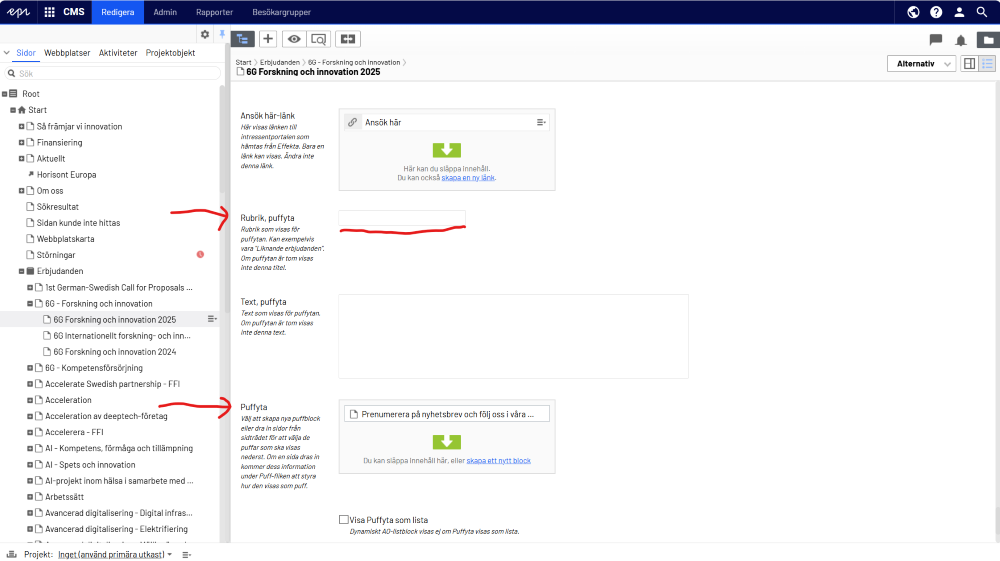Click the Rubrik, puffyta text field

(x=402, y=218)
